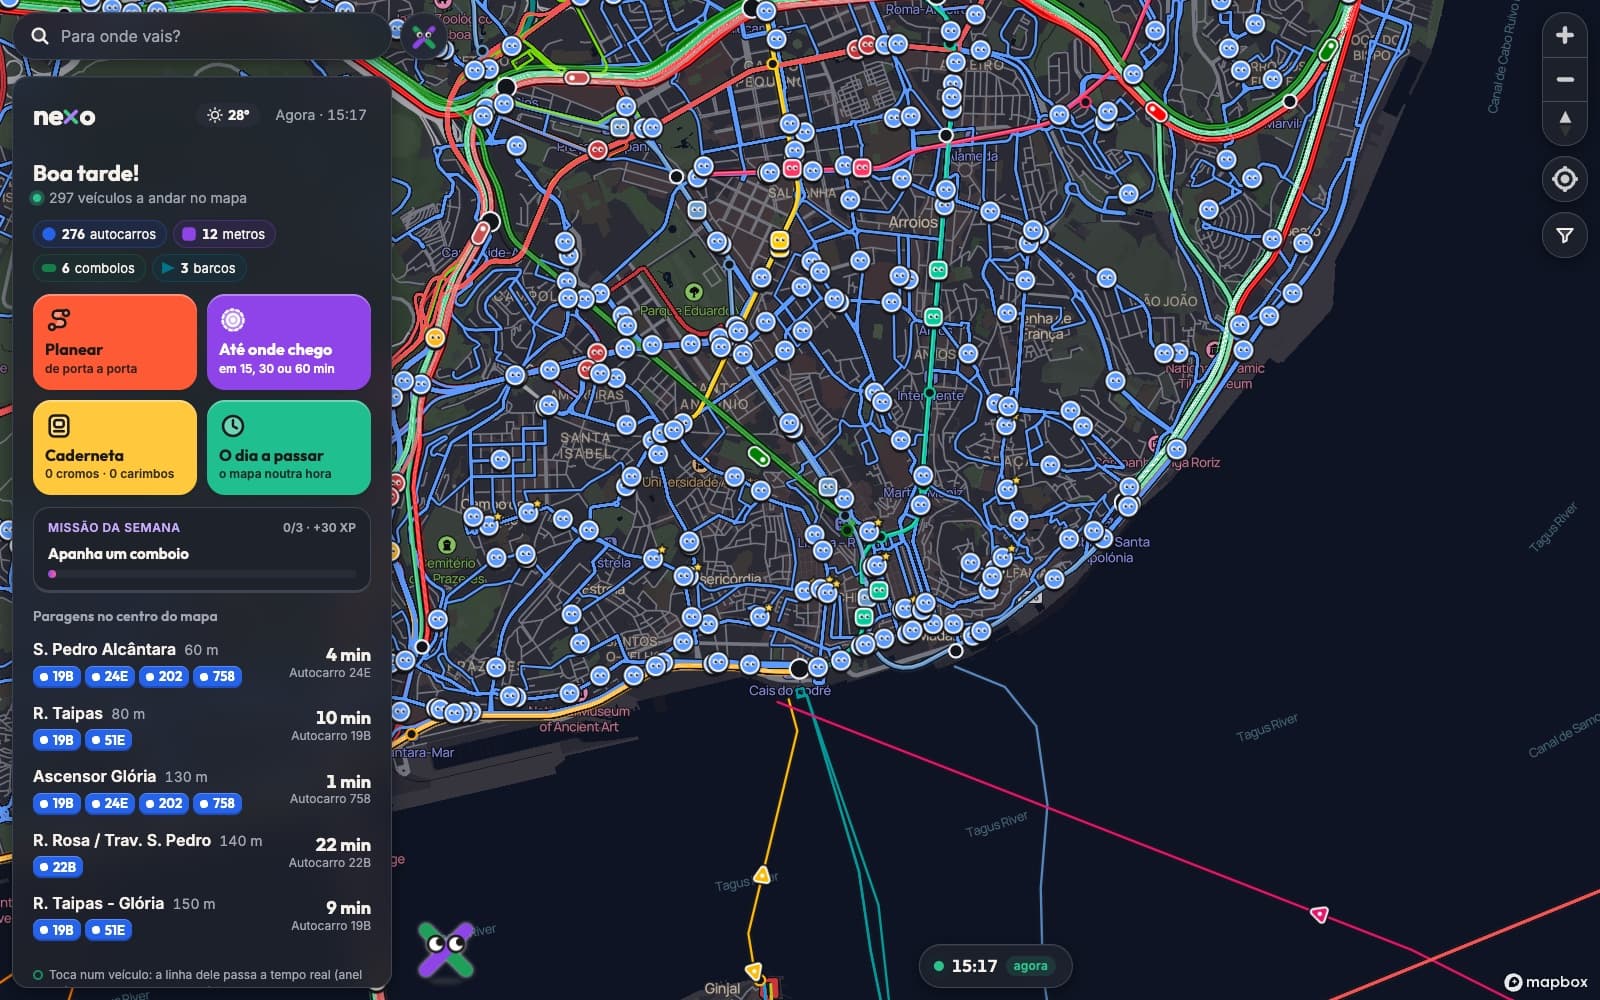1600x1000 pixels.
Task: Click the 15:17 agora time pill
Action: click(995, 966)
